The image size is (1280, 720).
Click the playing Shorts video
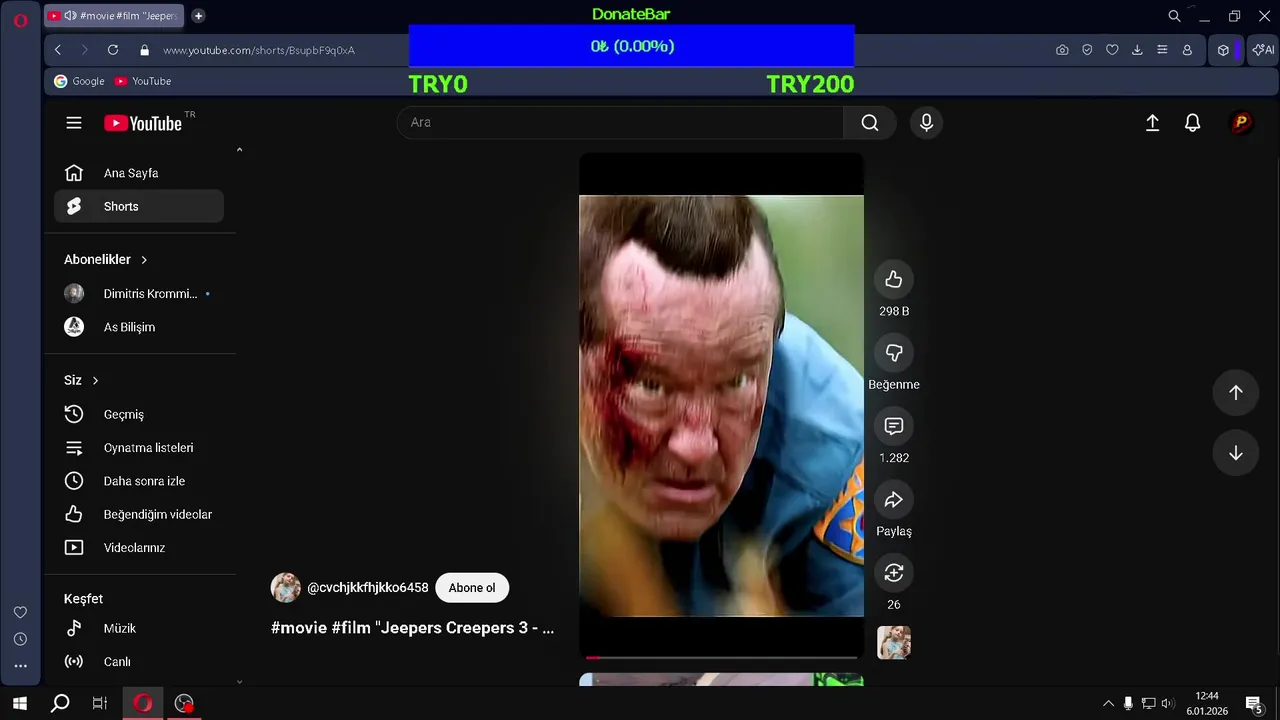pos(721,406)
